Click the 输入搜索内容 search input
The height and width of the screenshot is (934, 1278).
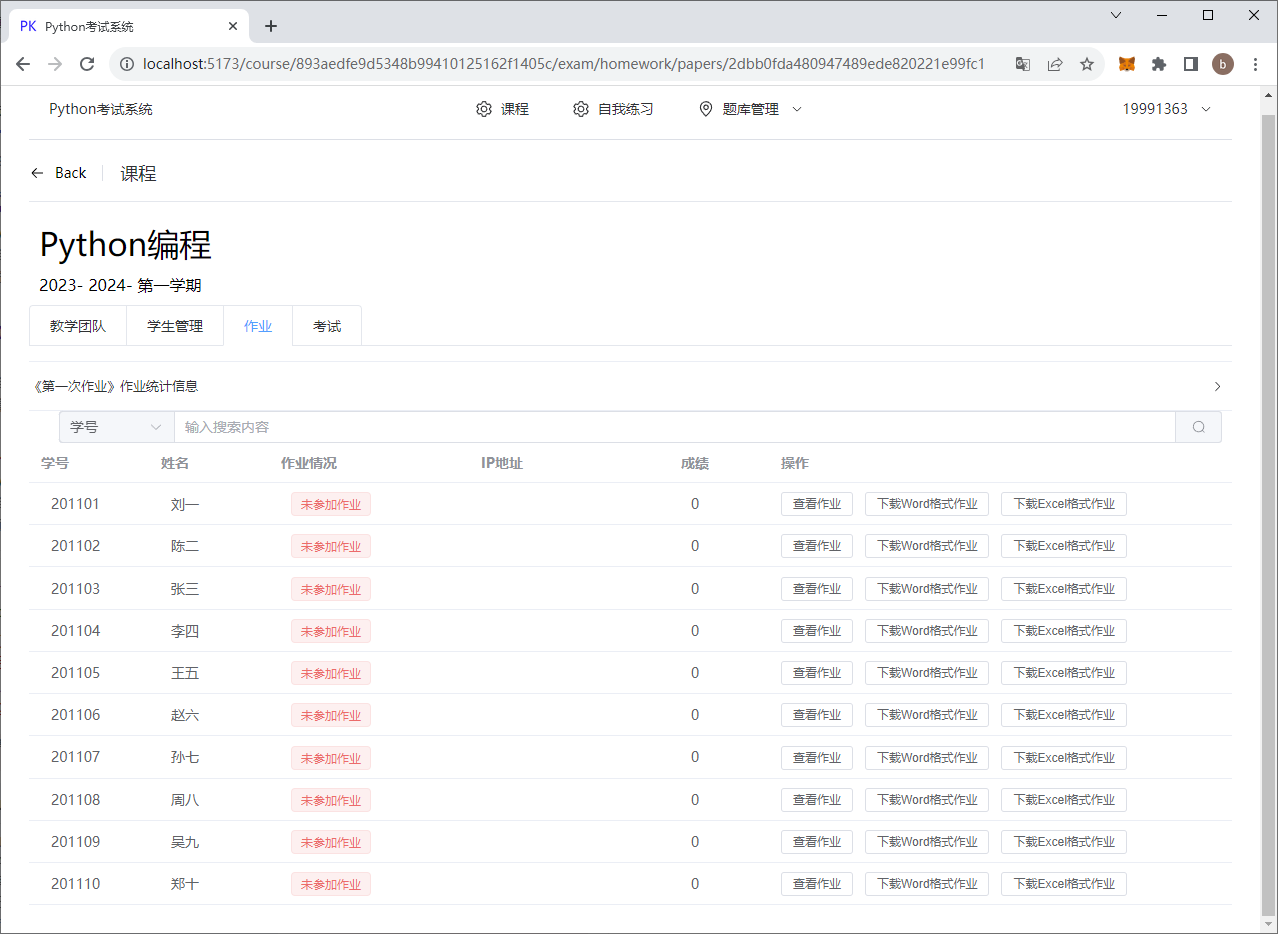[x=675, y=427]
